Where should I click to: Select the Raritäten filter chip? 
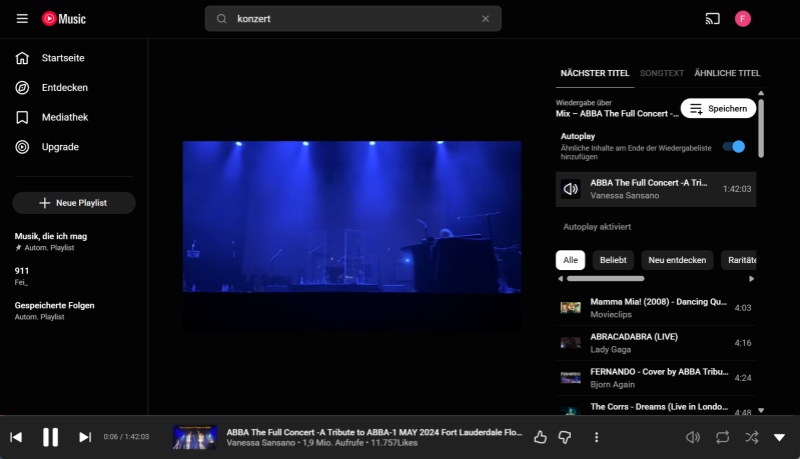(x=739, y=260)
